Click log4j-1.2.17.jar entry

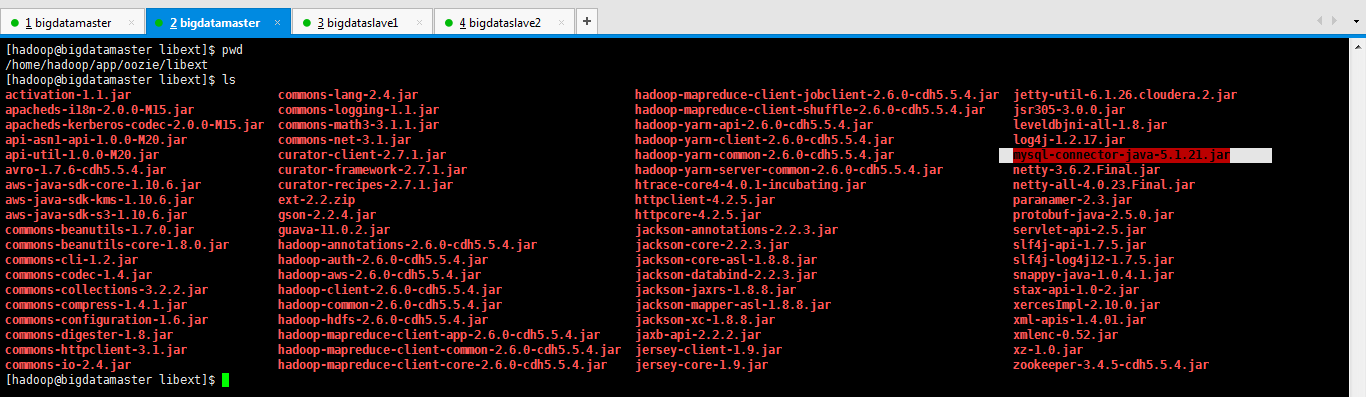1070,140
